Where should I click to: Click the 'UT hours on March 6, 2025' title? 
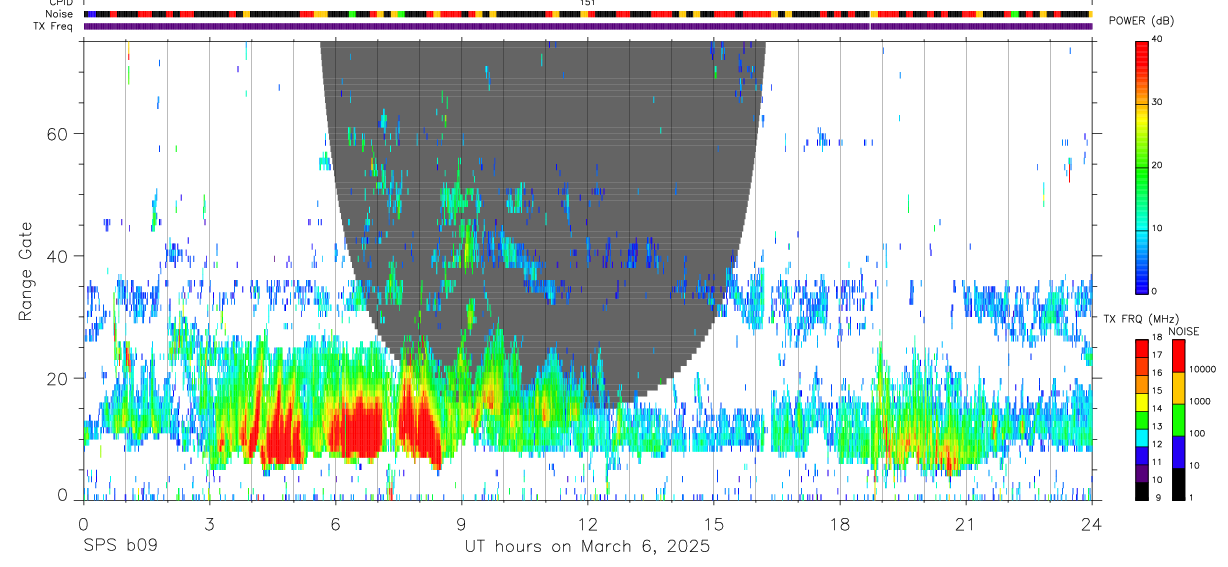coord(587,547)
